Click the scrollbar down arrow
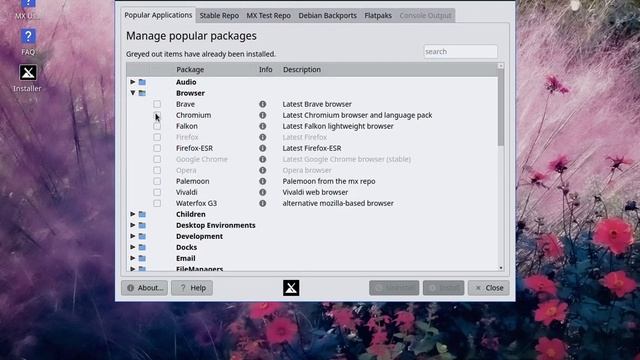Image resolution: width=640 pixels, height=360 pixels. click(x=501, y=268)
